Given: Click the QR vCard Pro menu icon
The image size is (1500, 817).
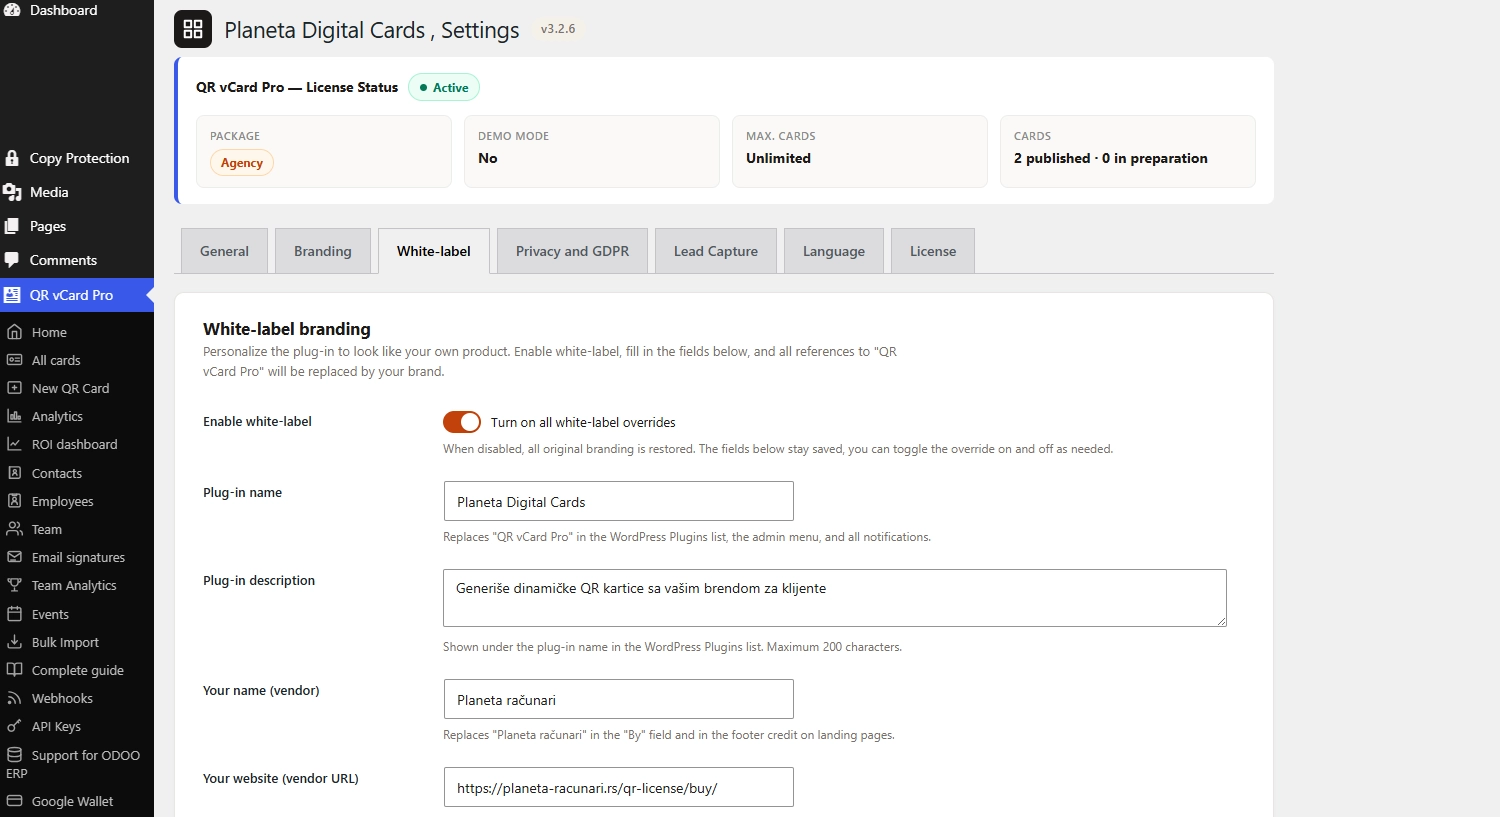Looking at the screenshot, I should click(x=12, y=295).
